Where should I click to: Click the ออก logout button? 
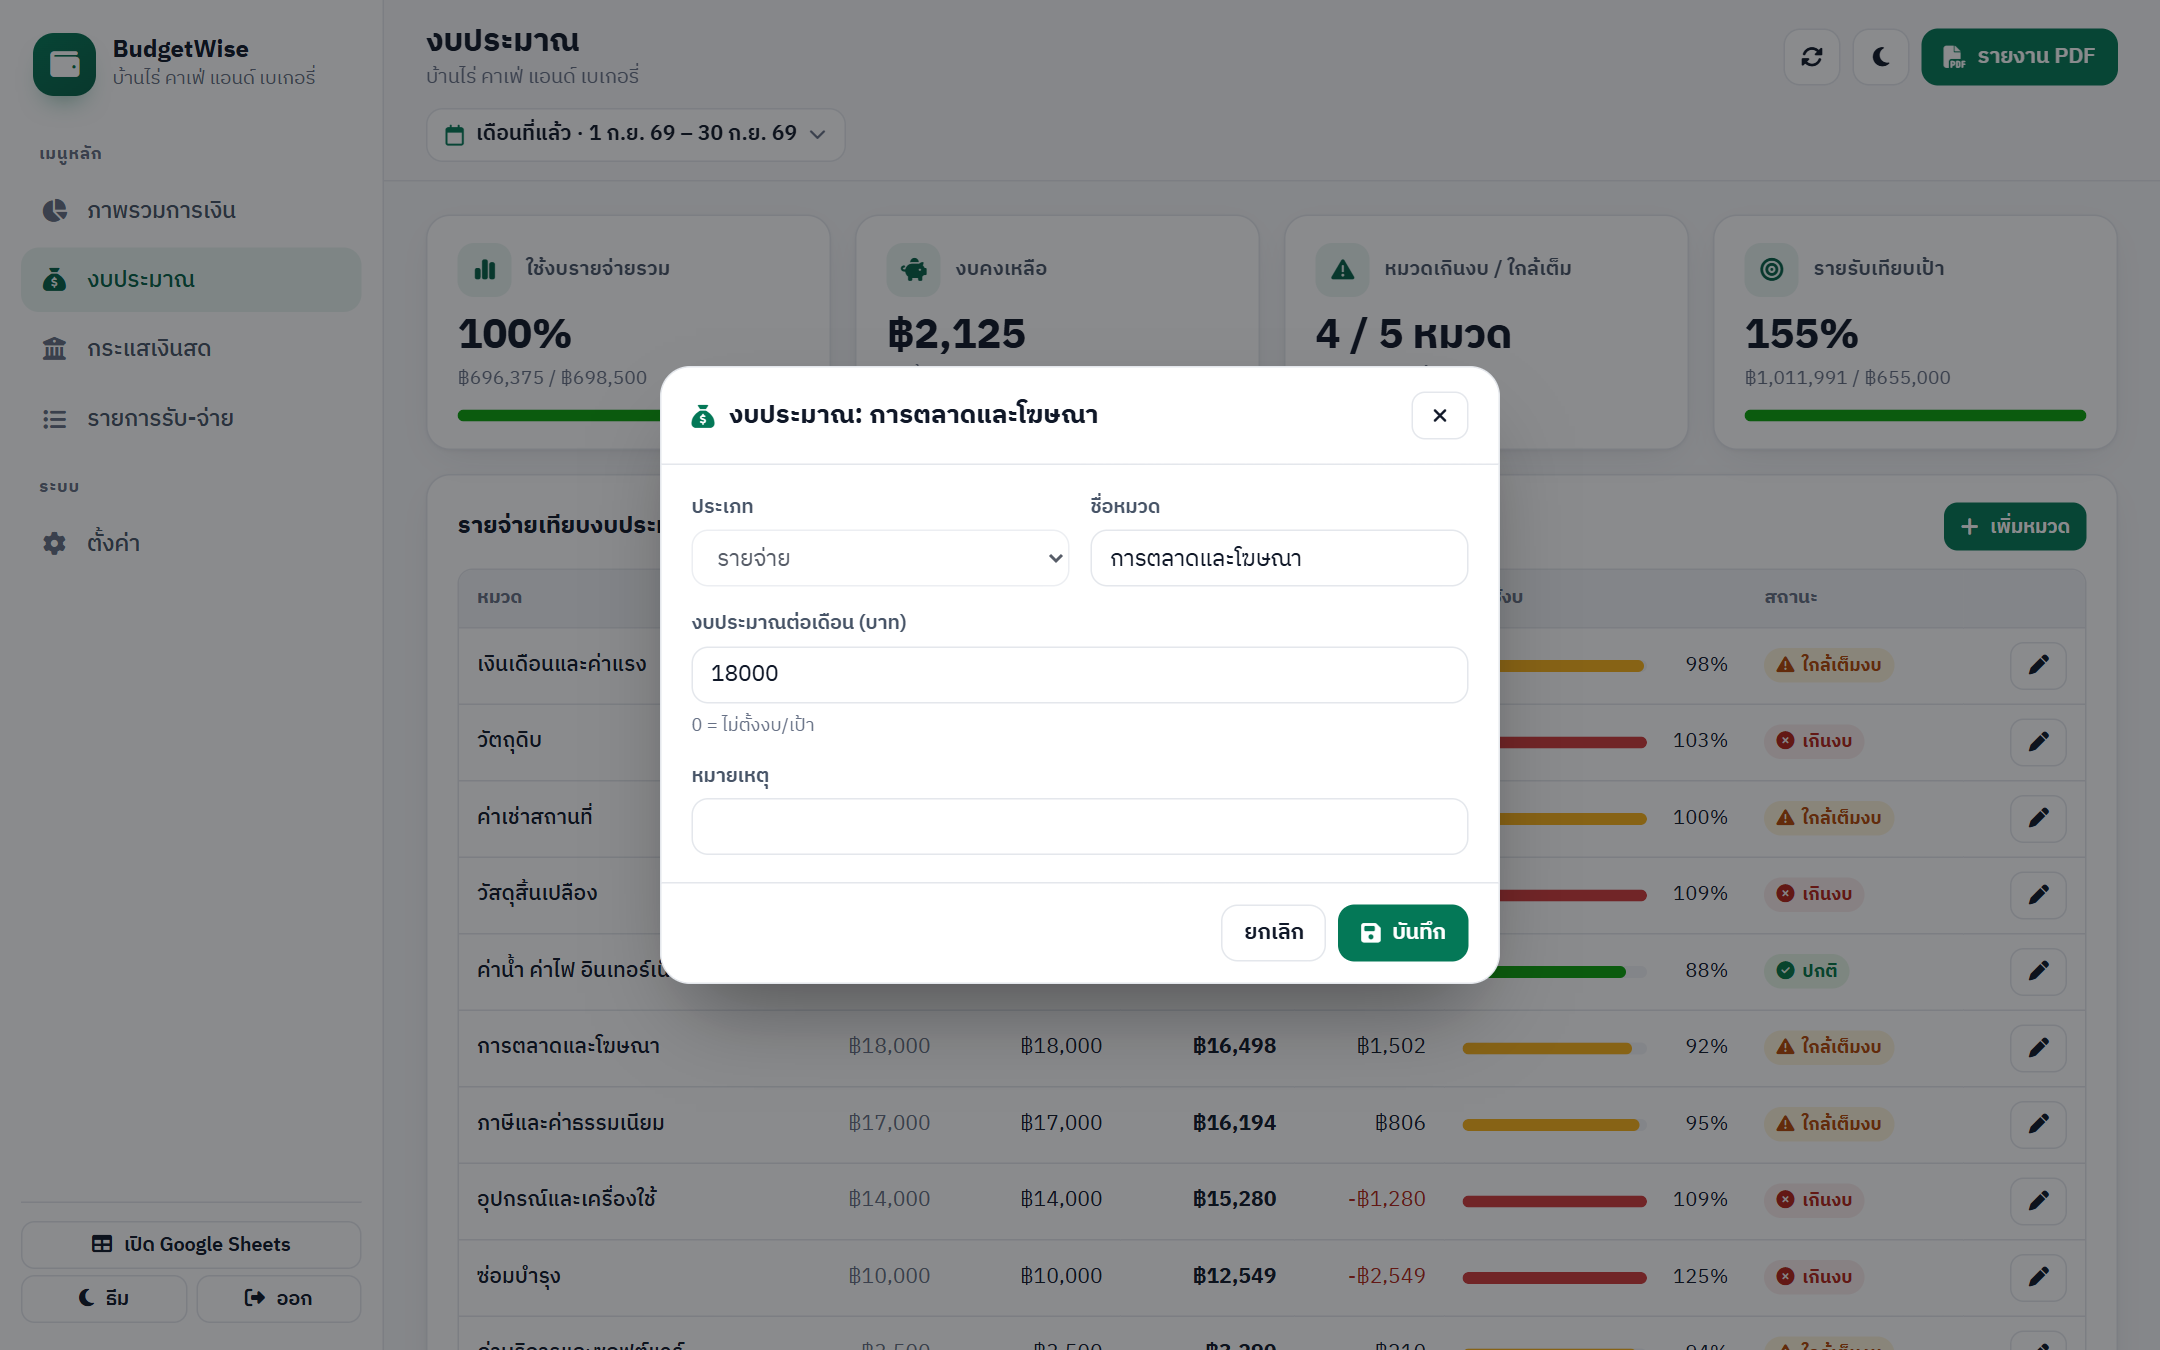click(278, 1299)
